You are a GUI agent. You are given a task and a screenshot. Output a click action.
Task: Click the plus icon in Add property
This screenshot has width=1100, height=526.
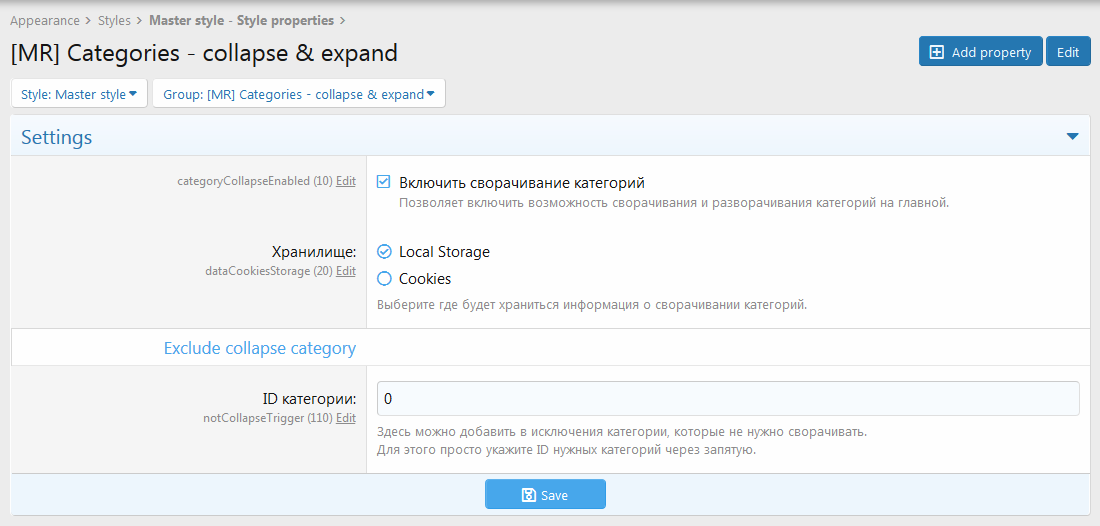937,52
